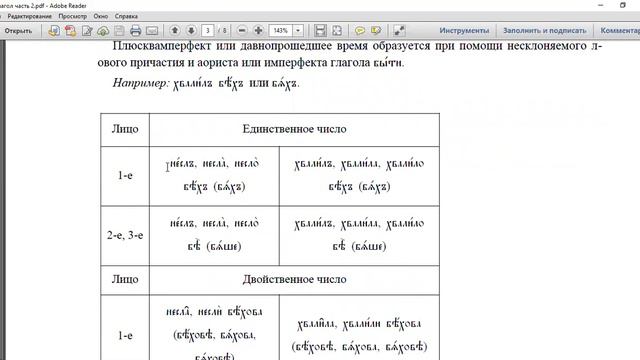Click the zoom value field 143%

pyautogui.click(x=281, y=31)
